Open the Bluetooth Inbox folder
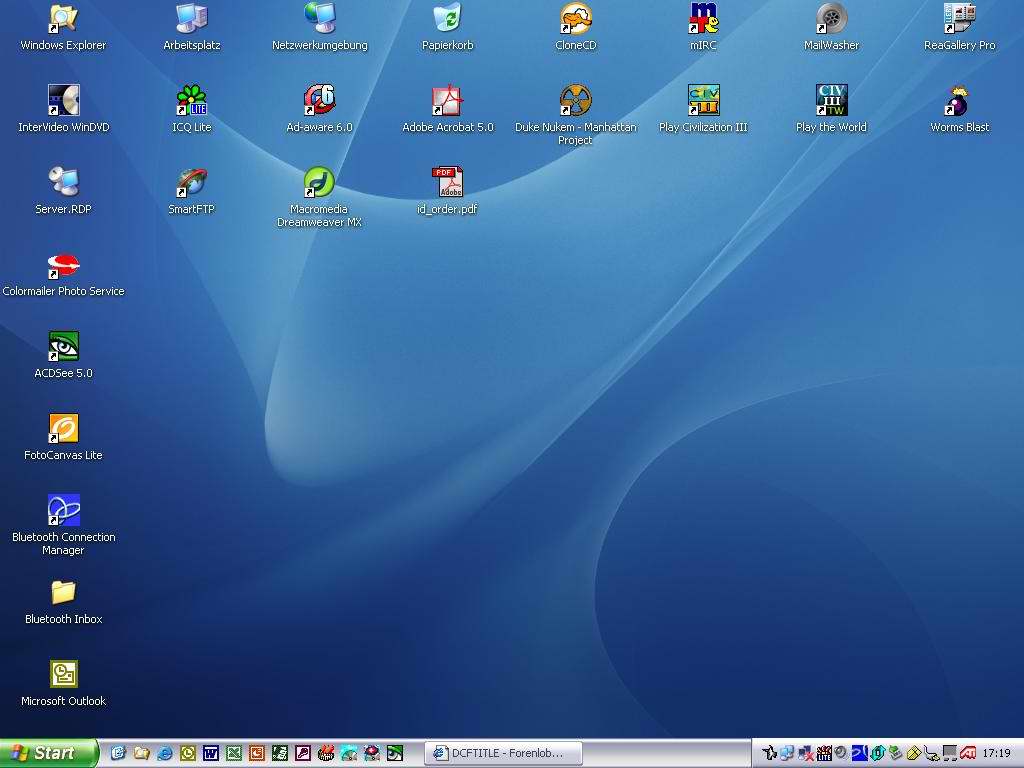This screenshot has height=768, width=1024. [63, 593]
